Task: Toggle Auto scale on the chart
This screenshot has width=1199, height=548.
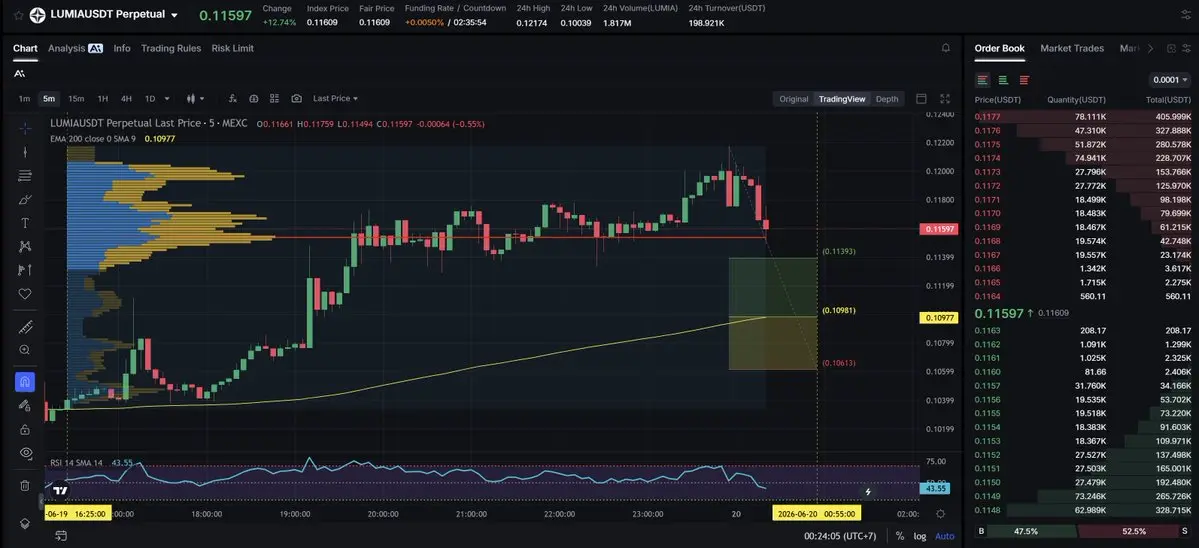Action: click(945, 536)
